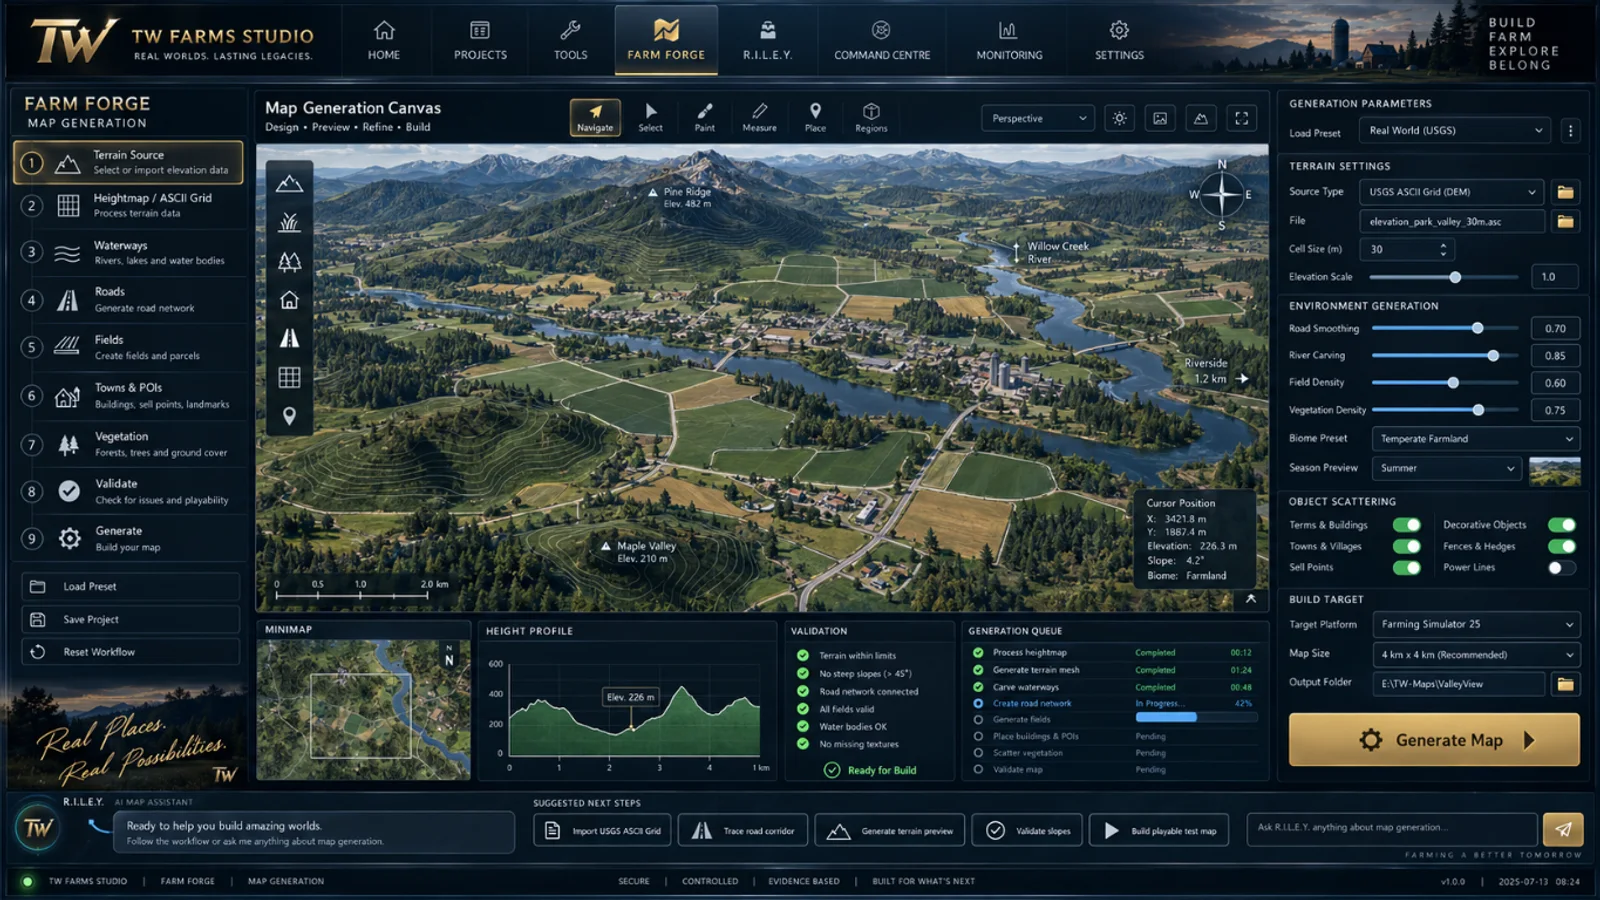Go to R.I.L.E.Y. tab
Image resolution: width=1600 pixels, height=900 pixels.
pos(767,41)
